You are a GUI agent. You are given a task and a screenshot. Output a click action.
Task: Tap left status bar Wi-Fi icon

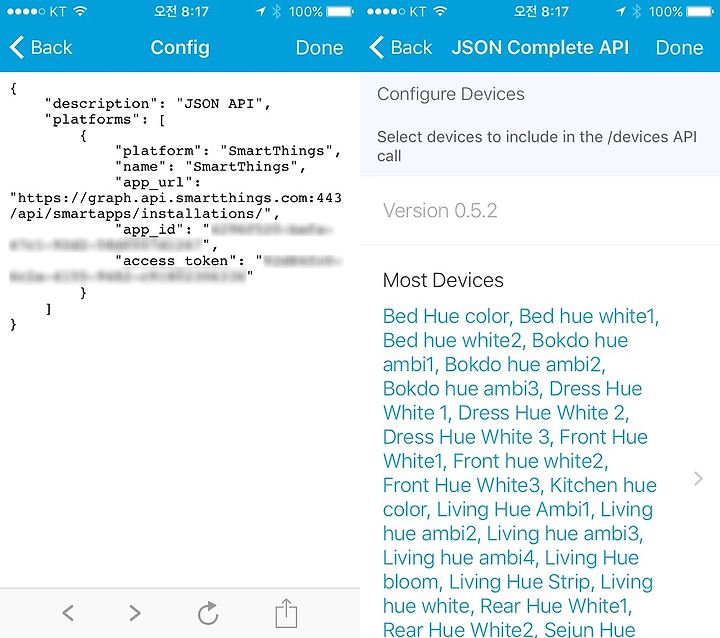[x=80, y=11]
